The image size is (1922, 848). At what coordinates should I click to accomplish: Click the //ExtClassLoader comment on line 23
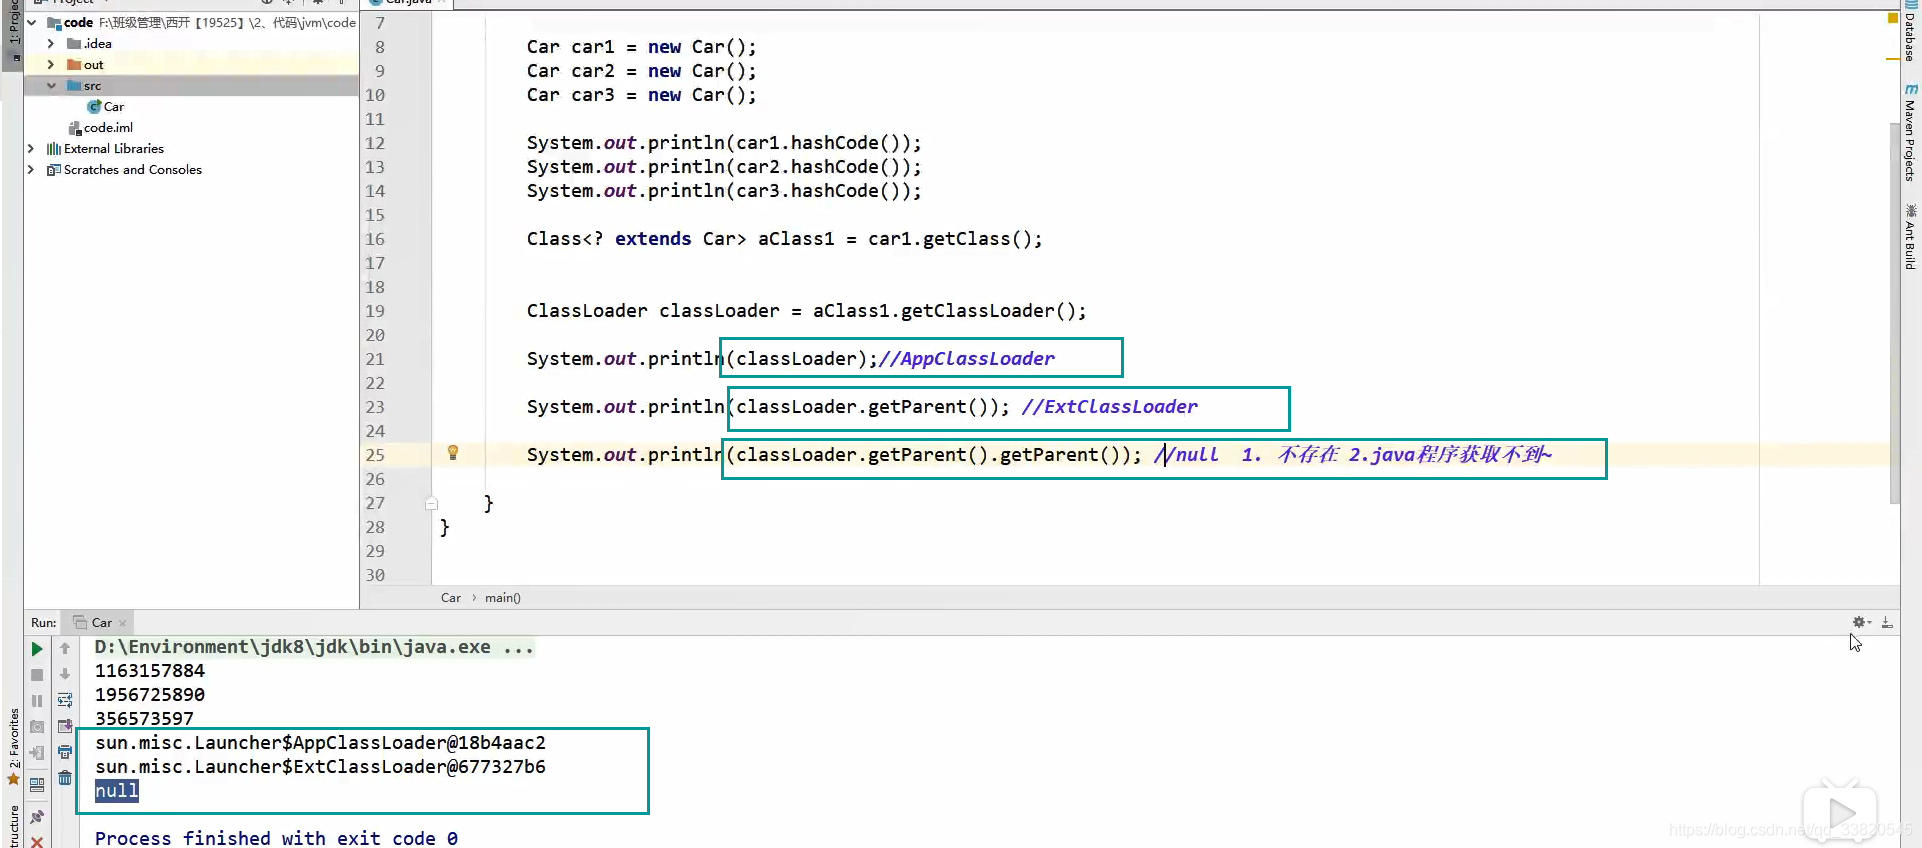click(x=1109, y=407)
